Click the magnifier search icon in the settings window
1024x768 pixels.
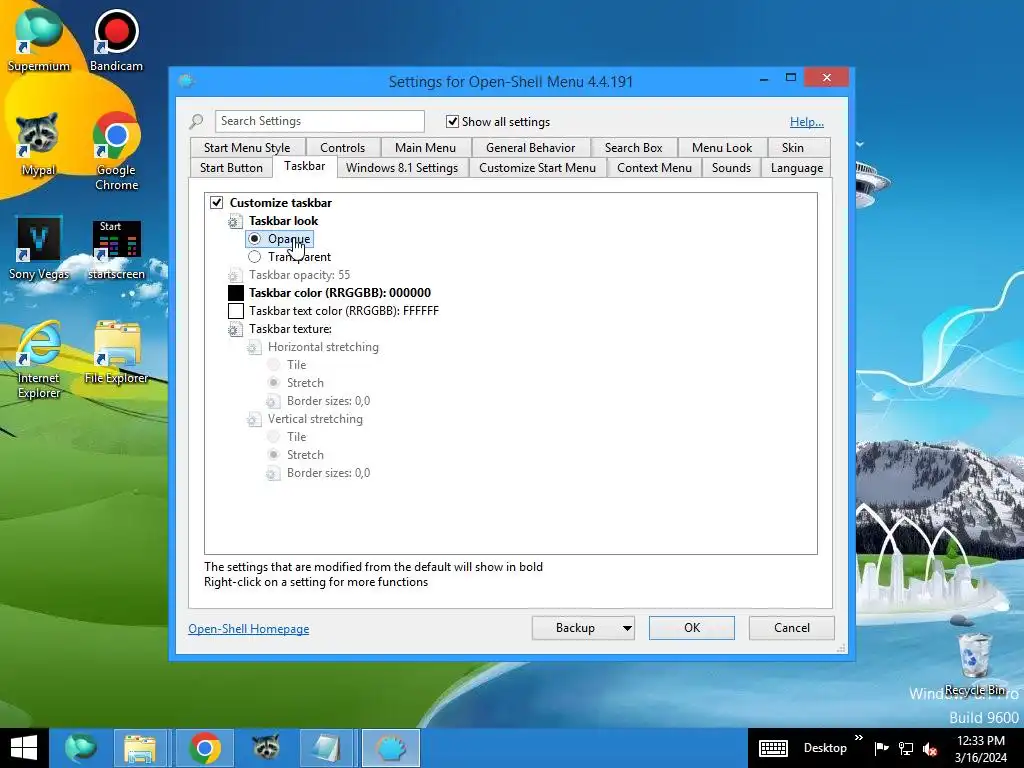click(x=196, y=121)
